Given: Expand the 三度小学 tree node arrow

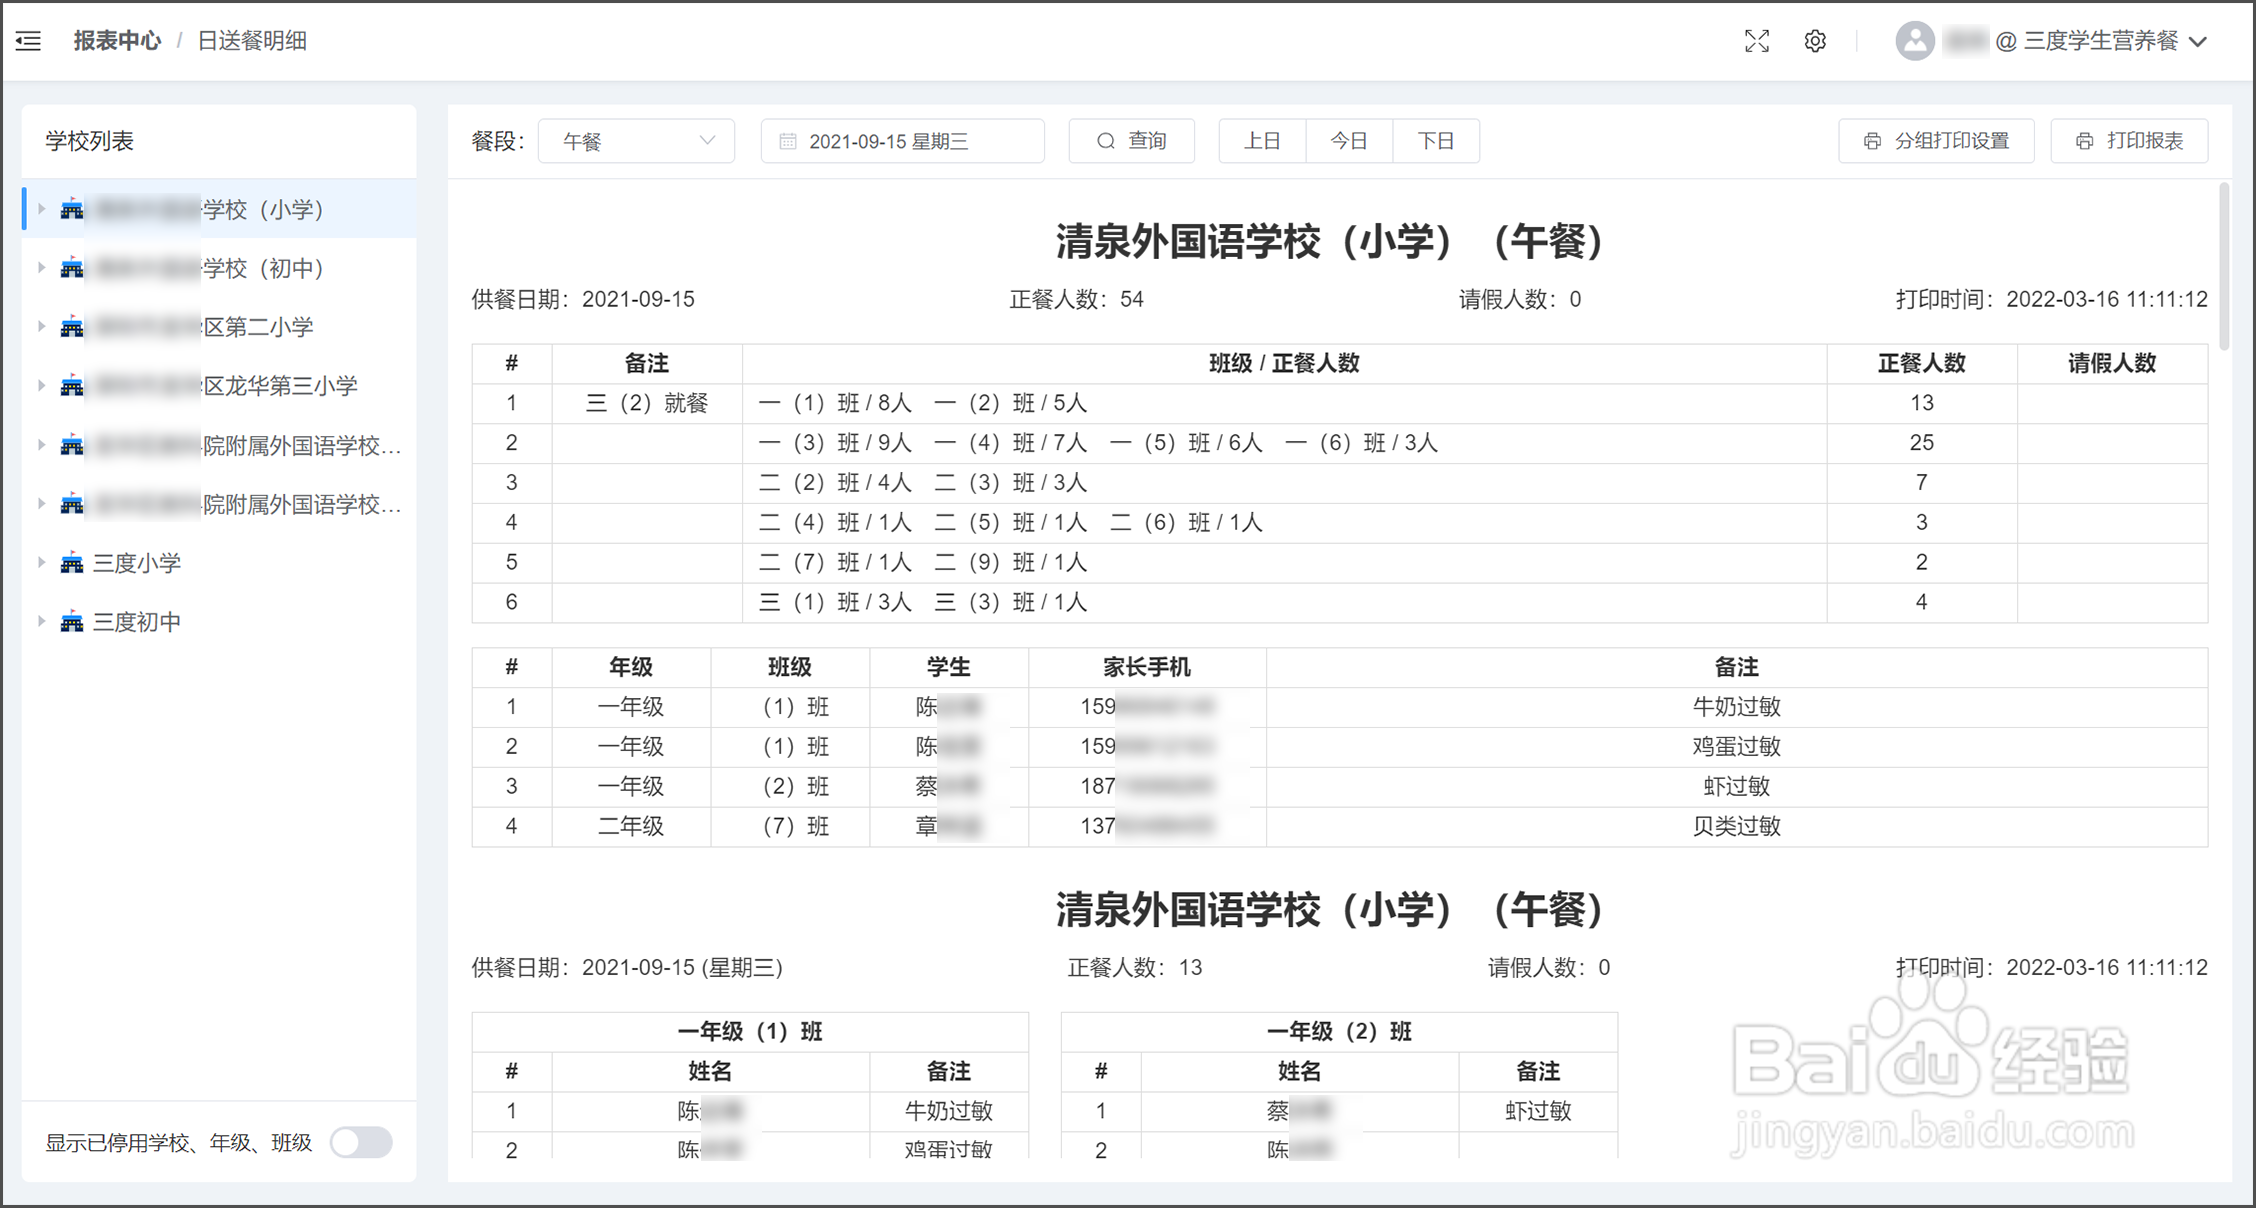Looking at the screenshot, I should [41, 563].
